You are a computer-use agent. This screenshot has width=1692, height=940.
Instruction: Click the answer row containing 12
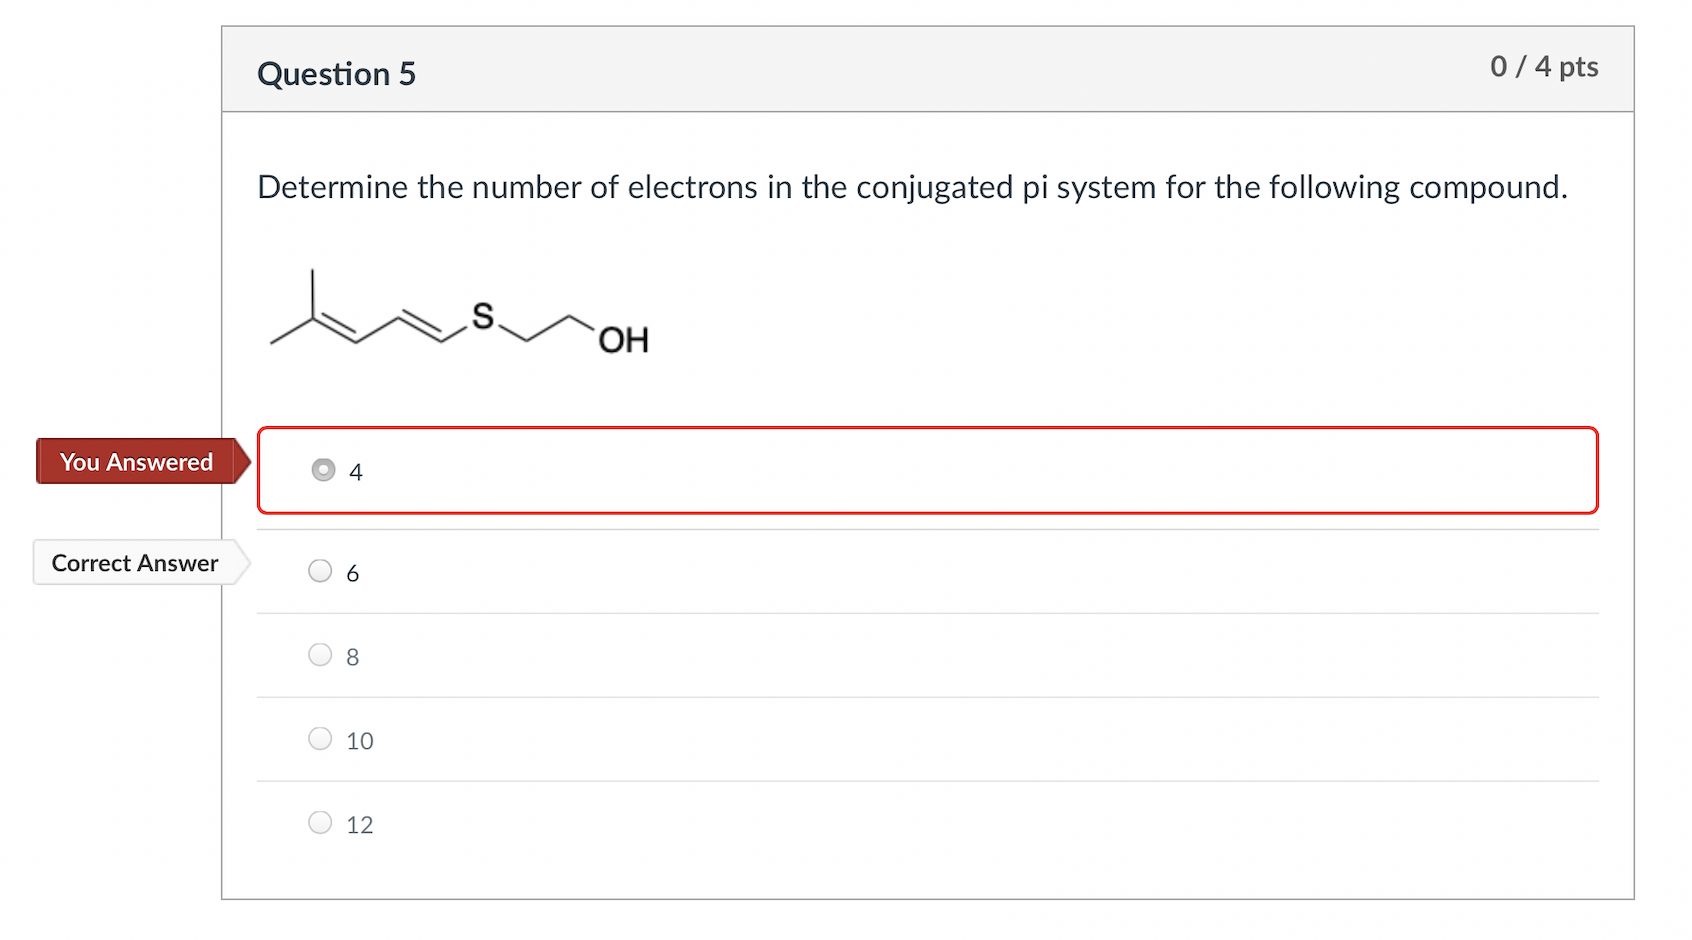900,822
